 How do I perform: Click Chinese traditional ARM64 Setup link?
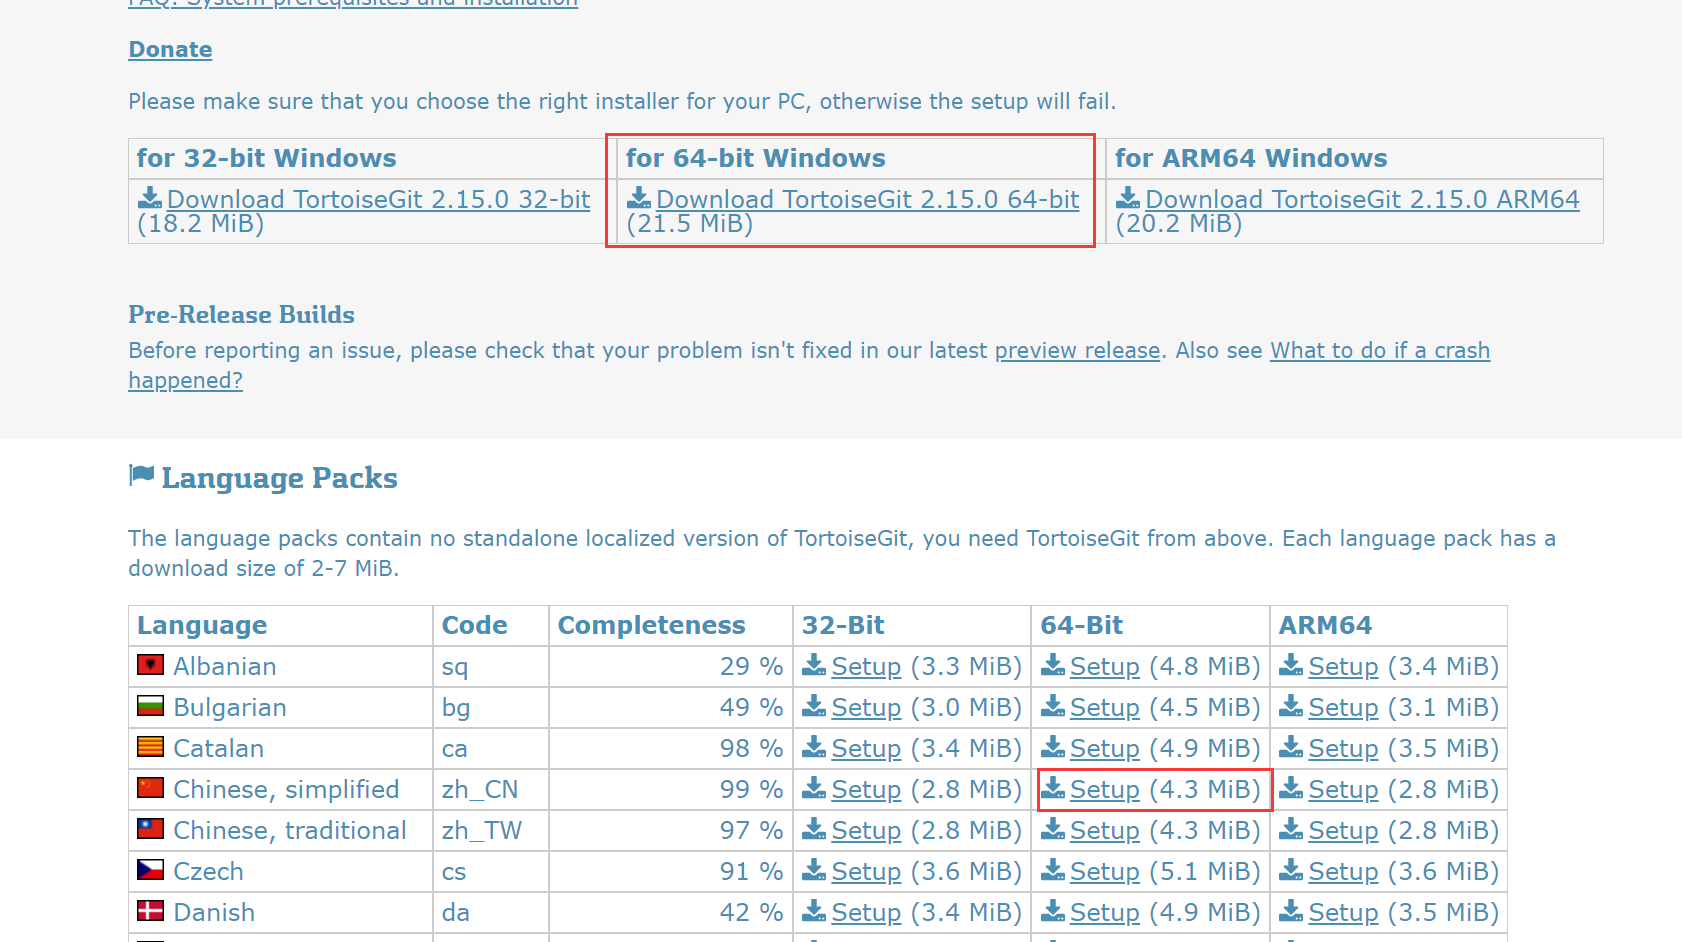click(x=1343, y=830)
